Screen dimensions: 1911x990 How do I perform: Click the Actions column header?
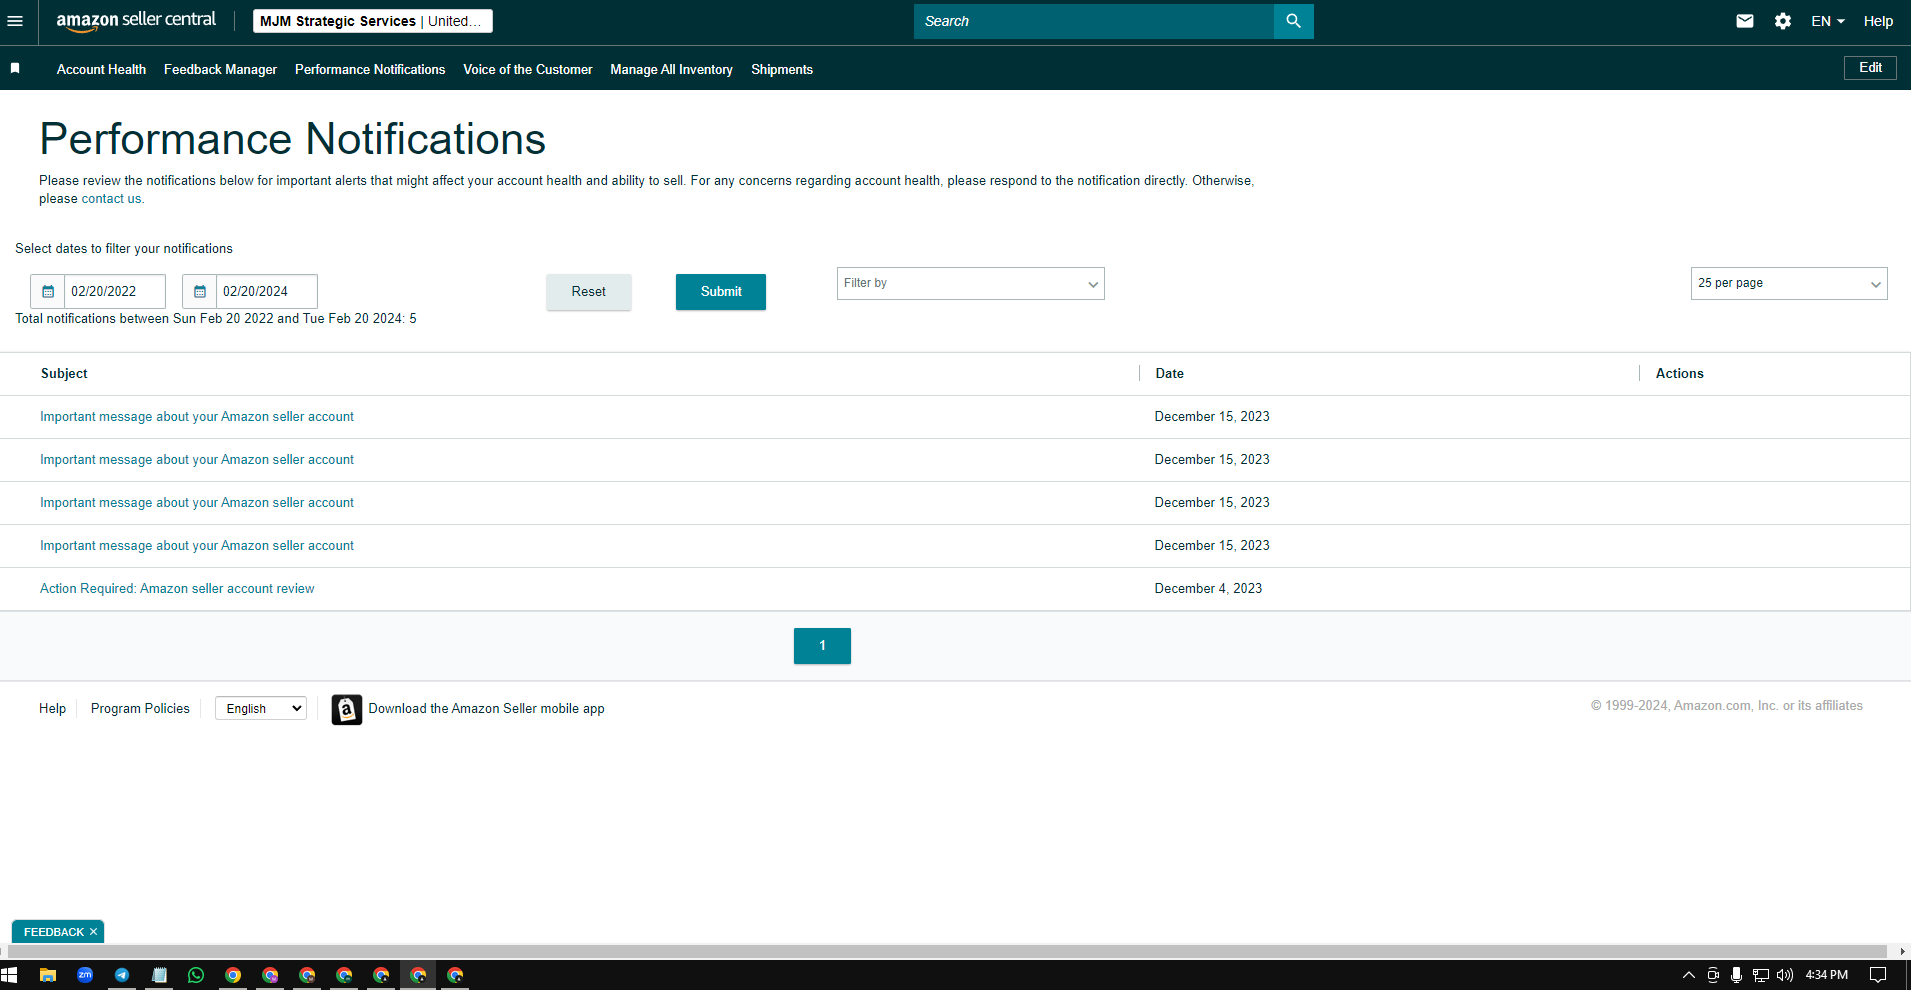(x=1679, y=374)
